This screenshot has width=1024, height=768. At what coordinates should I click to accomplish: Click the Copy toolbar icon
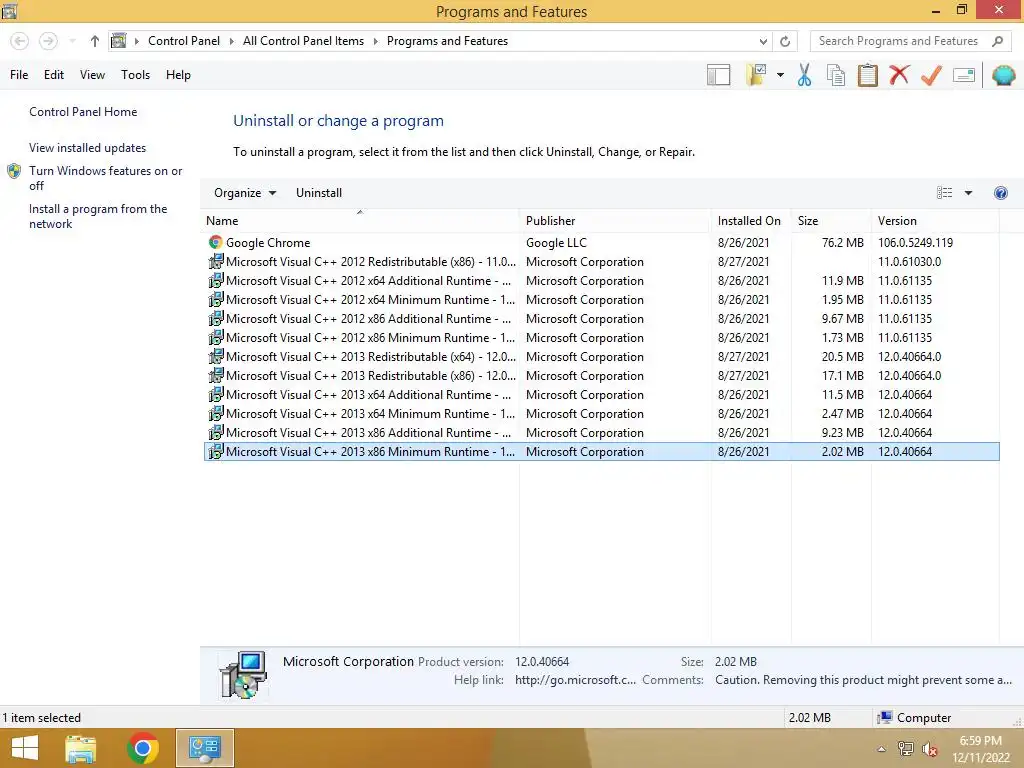tap(836, 75)
